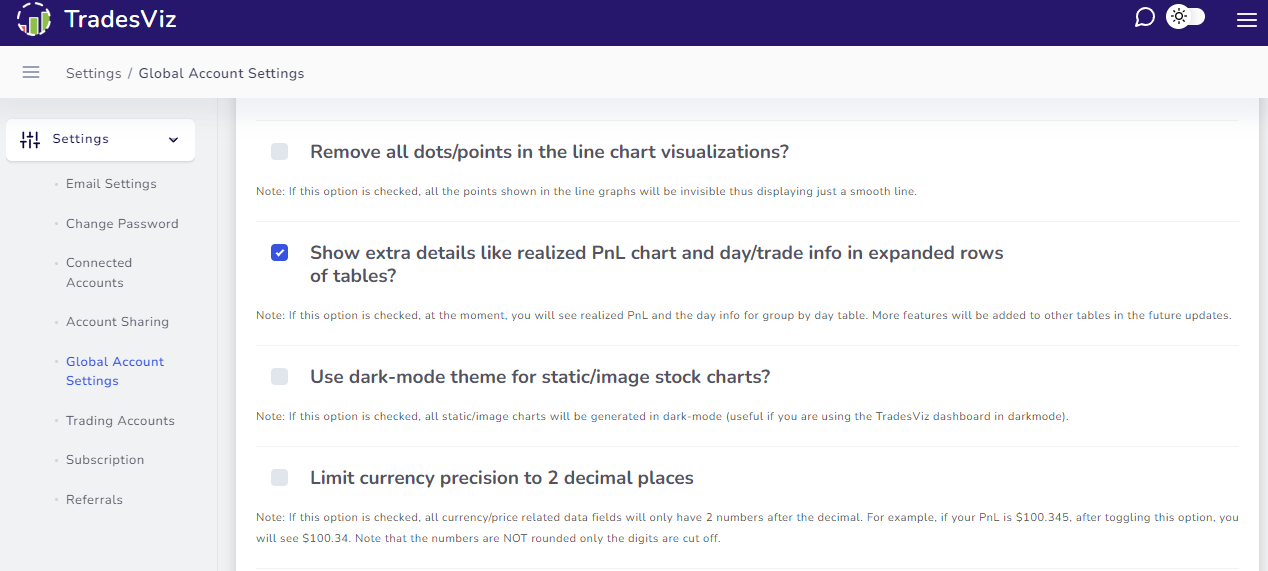The image size is (1268, 571).
Task: Enable dark-mode theme for static charts checkbox
Action: point(279,376)
